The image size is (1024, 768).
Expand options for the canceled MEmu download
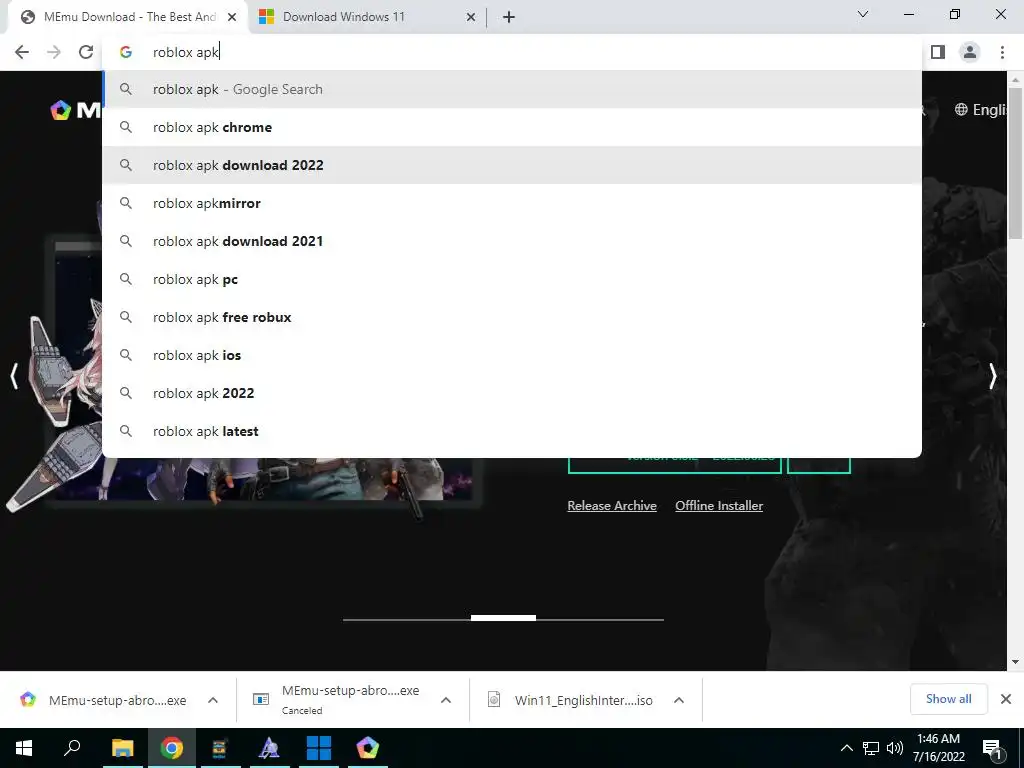[446, 700]
